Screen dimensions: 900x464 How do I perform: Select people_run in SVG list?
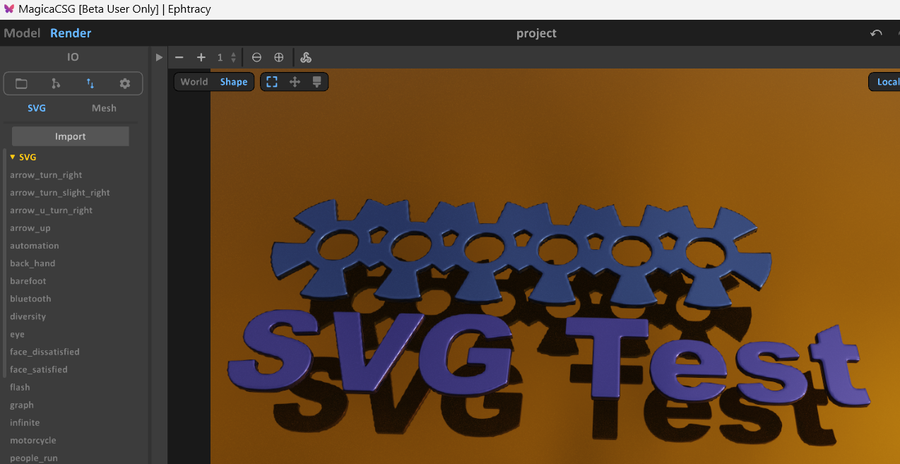[x=33, y=458]
